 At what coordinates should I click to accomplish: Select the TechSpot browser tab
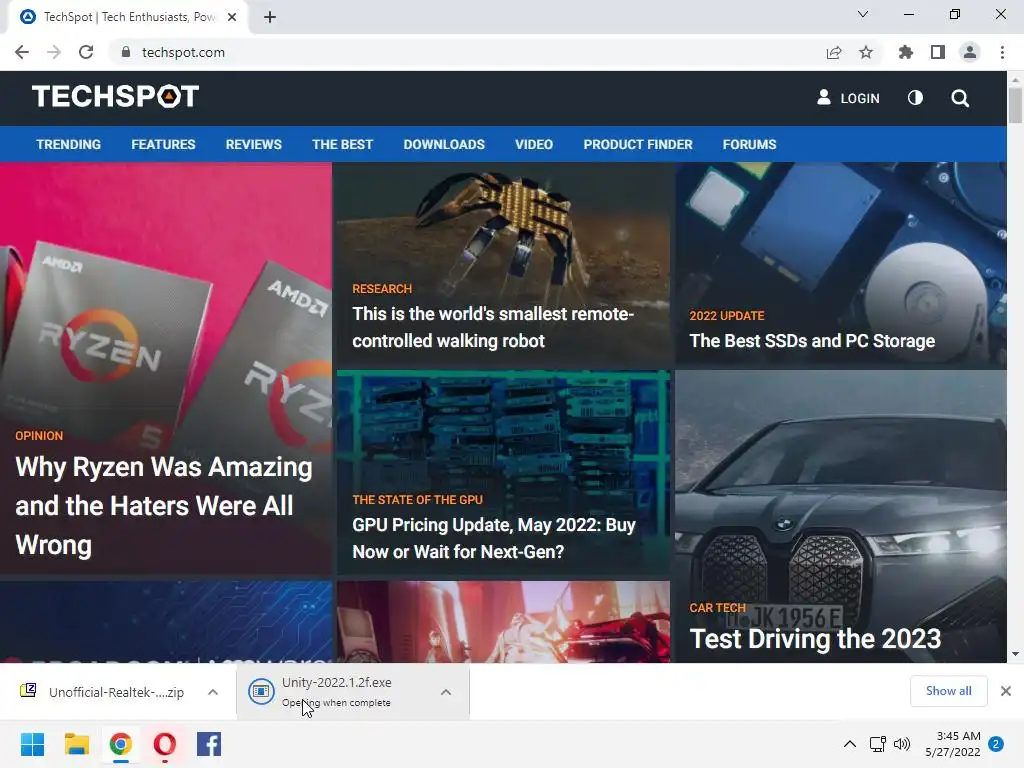pyautogui.click(x=128, y=17)
